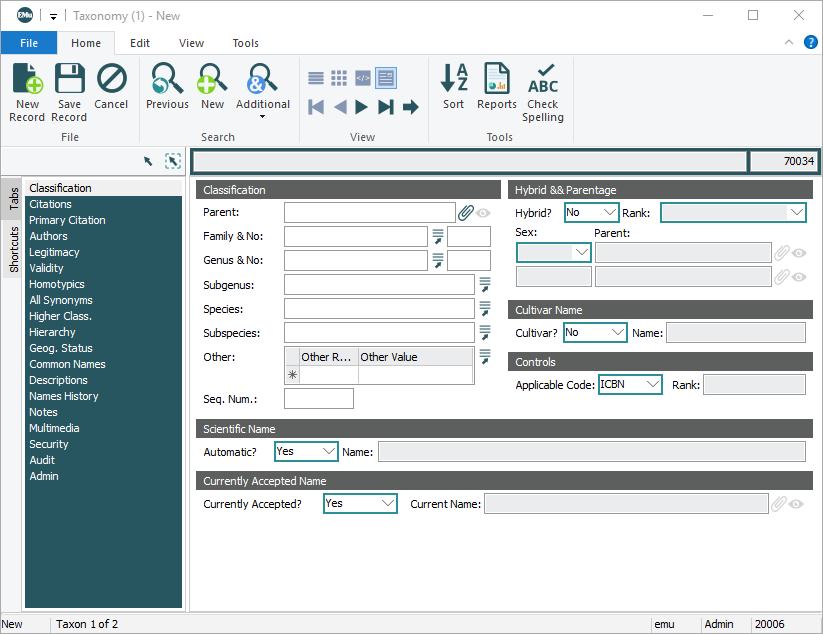Click the Save Record icon
Image resolution: width=823 pixels, height=634 pixels.
click(69, 80)
